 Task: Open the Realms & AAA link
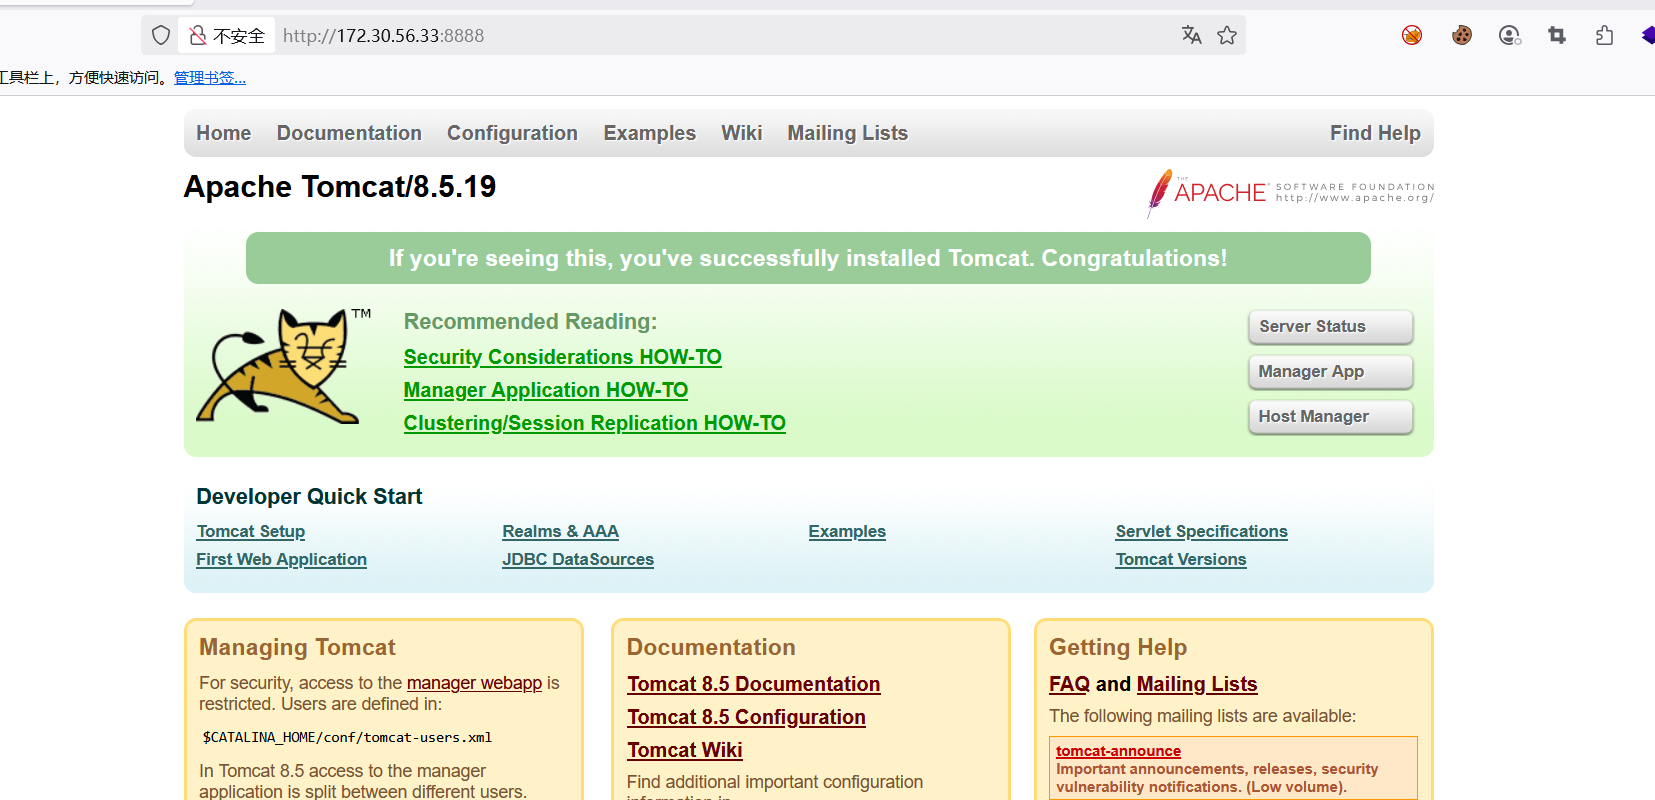point(561,532)
